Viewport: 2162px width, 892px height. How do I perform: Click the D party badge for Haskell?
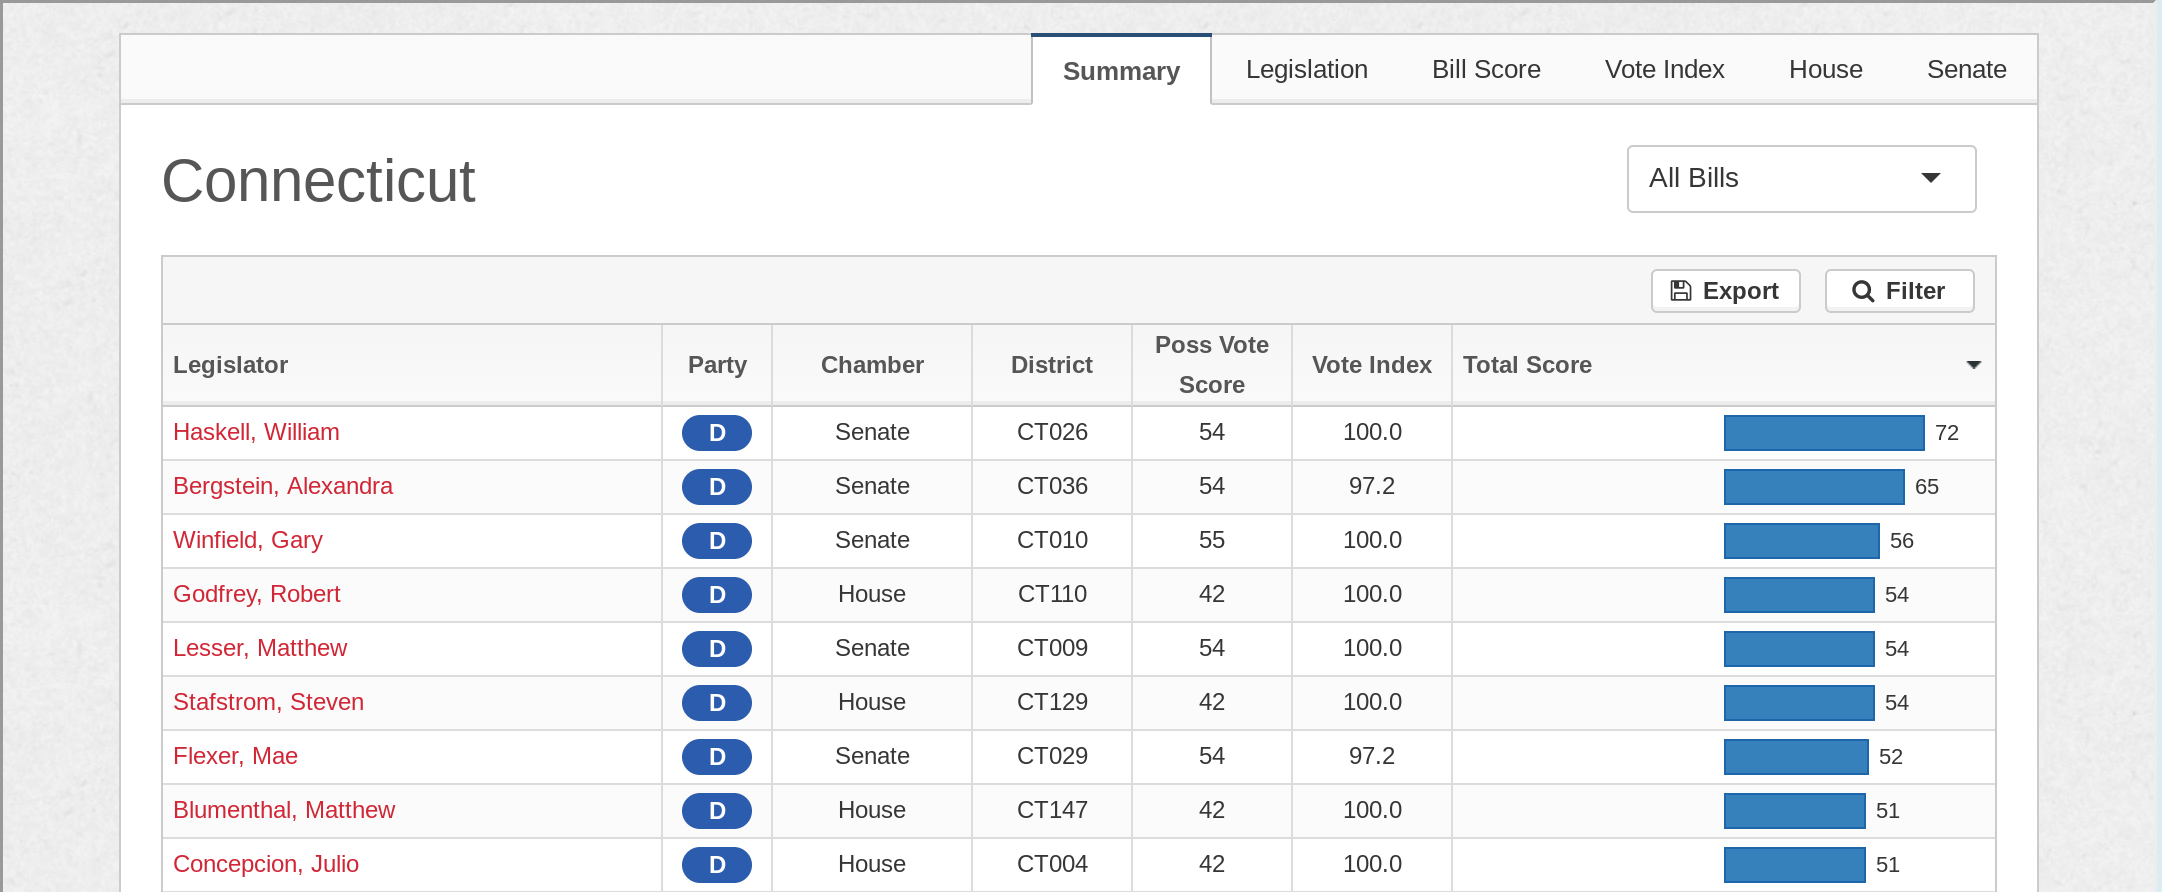pos(716,433)
